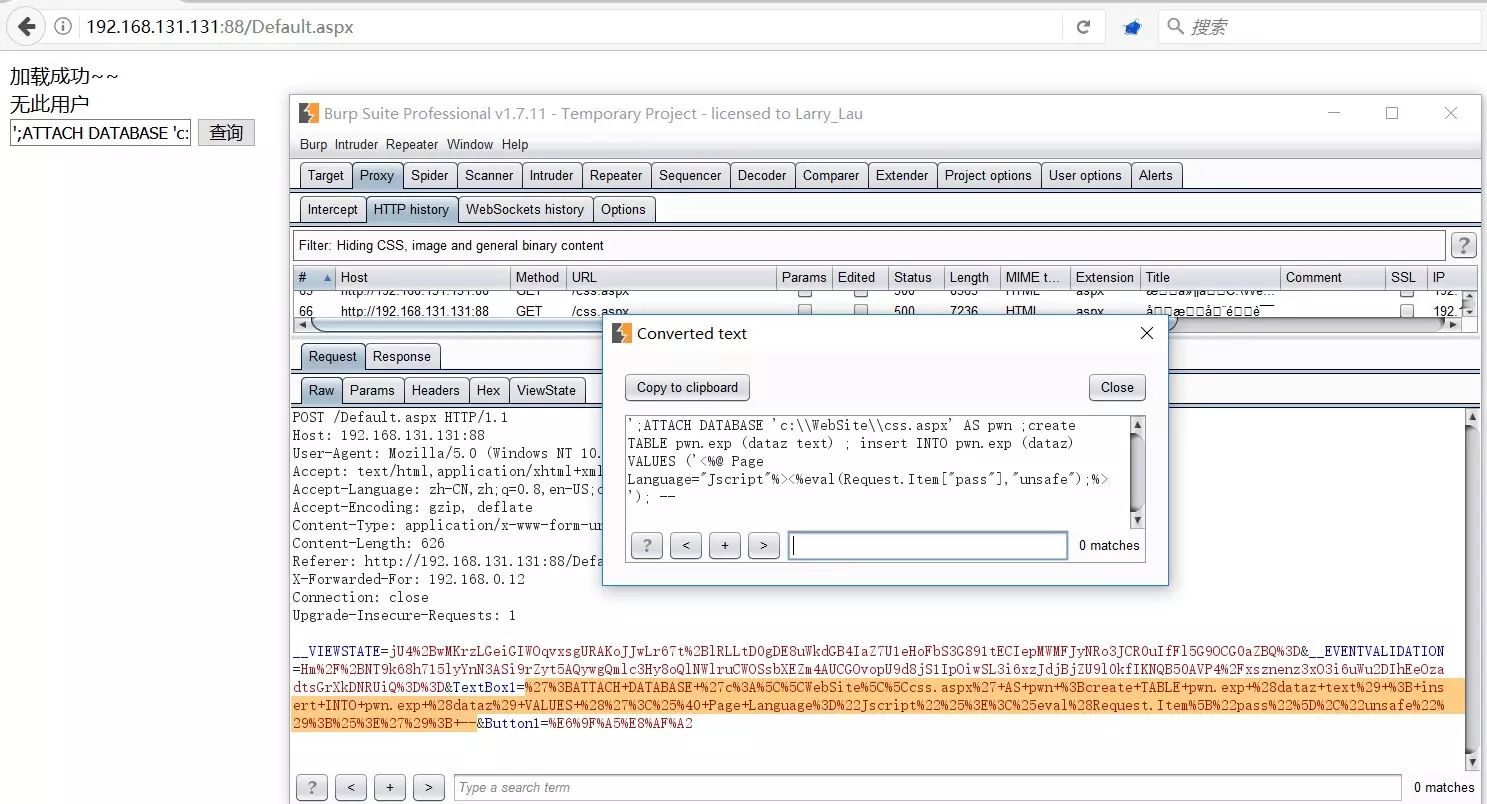Select the Intercept sub-tab

pyautogui.click(x=332, y=209)
